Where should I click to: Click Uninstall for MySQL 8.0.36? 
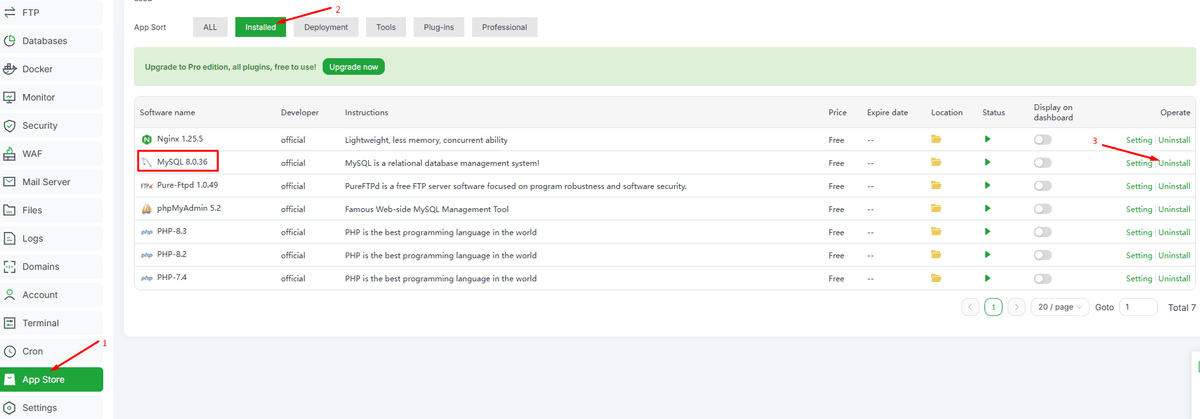click(1174, 163)
